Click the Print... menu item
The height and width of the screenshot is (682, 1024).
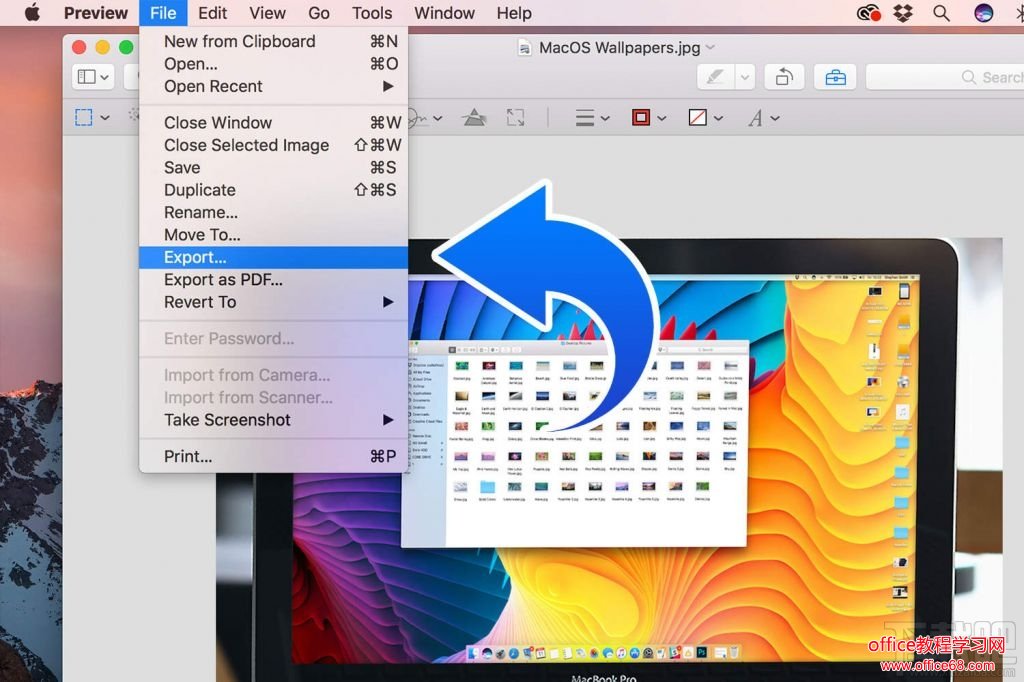click(188, 457)
